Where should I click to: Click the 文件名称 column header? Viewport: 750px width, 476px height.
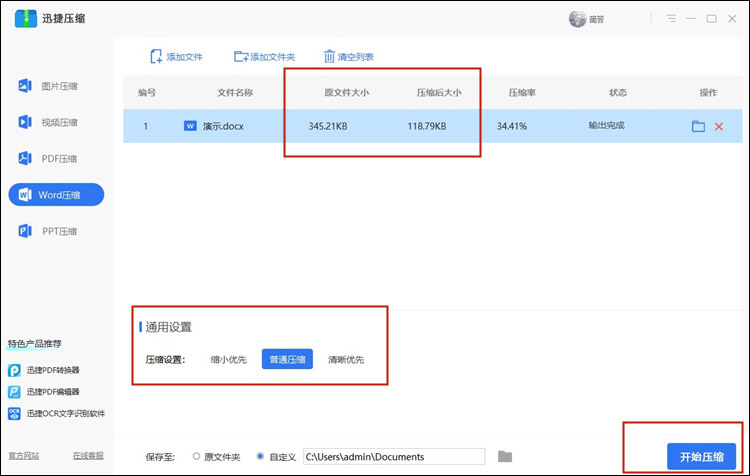coord(235,92)
